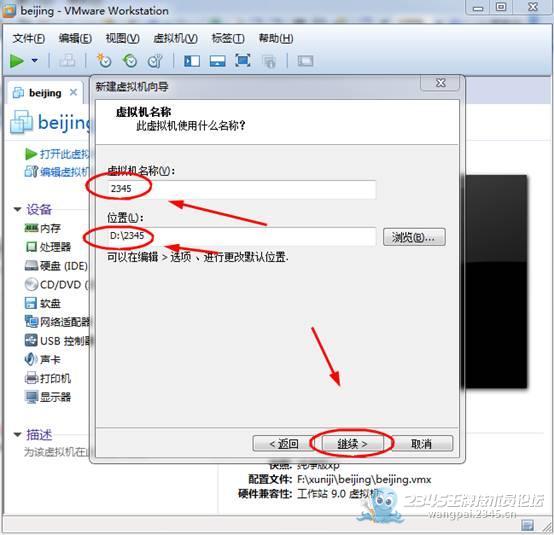Click the full screen mode icon
This screenshot has width=554, height=535.
[x=243, y=61]
